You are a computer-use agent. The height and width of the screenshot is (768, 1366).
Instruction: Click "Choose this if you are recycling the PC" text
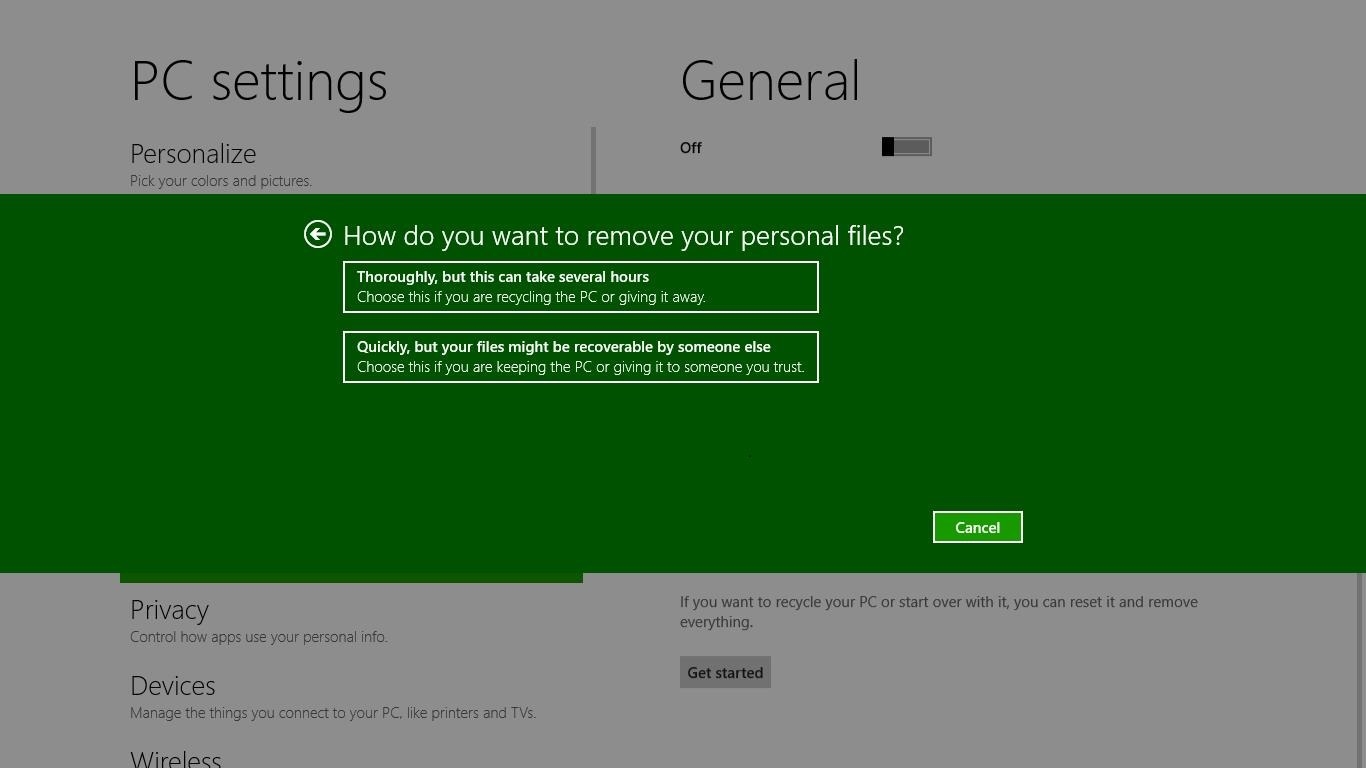point(531,297)
